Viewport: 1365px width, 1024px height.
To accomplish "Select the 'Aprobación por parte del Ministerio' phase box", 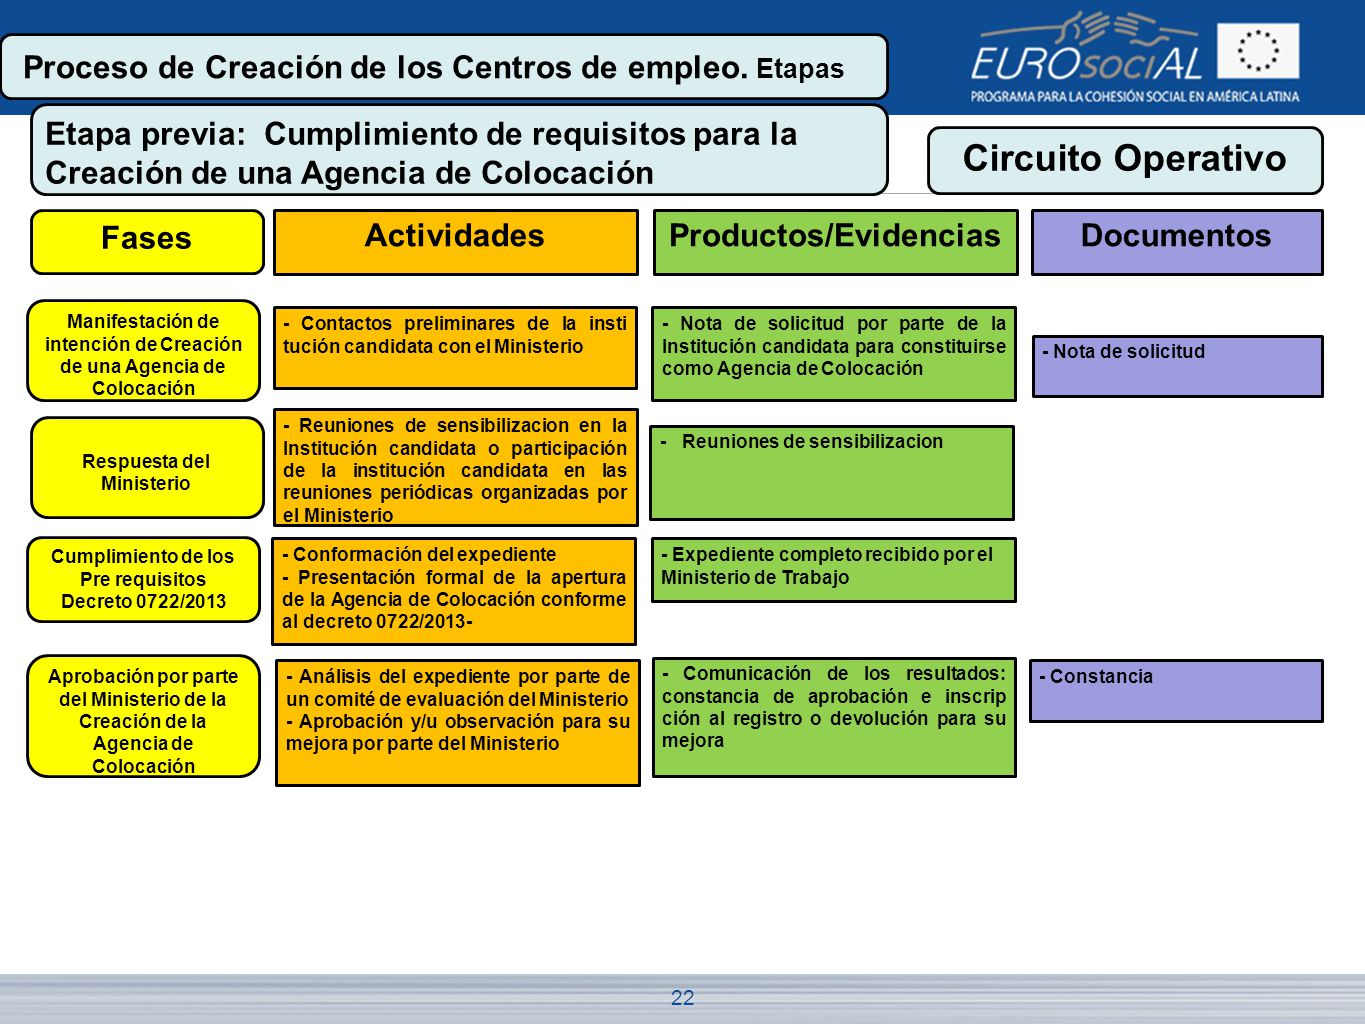I will pyautogui.click(x=144, y=716).
